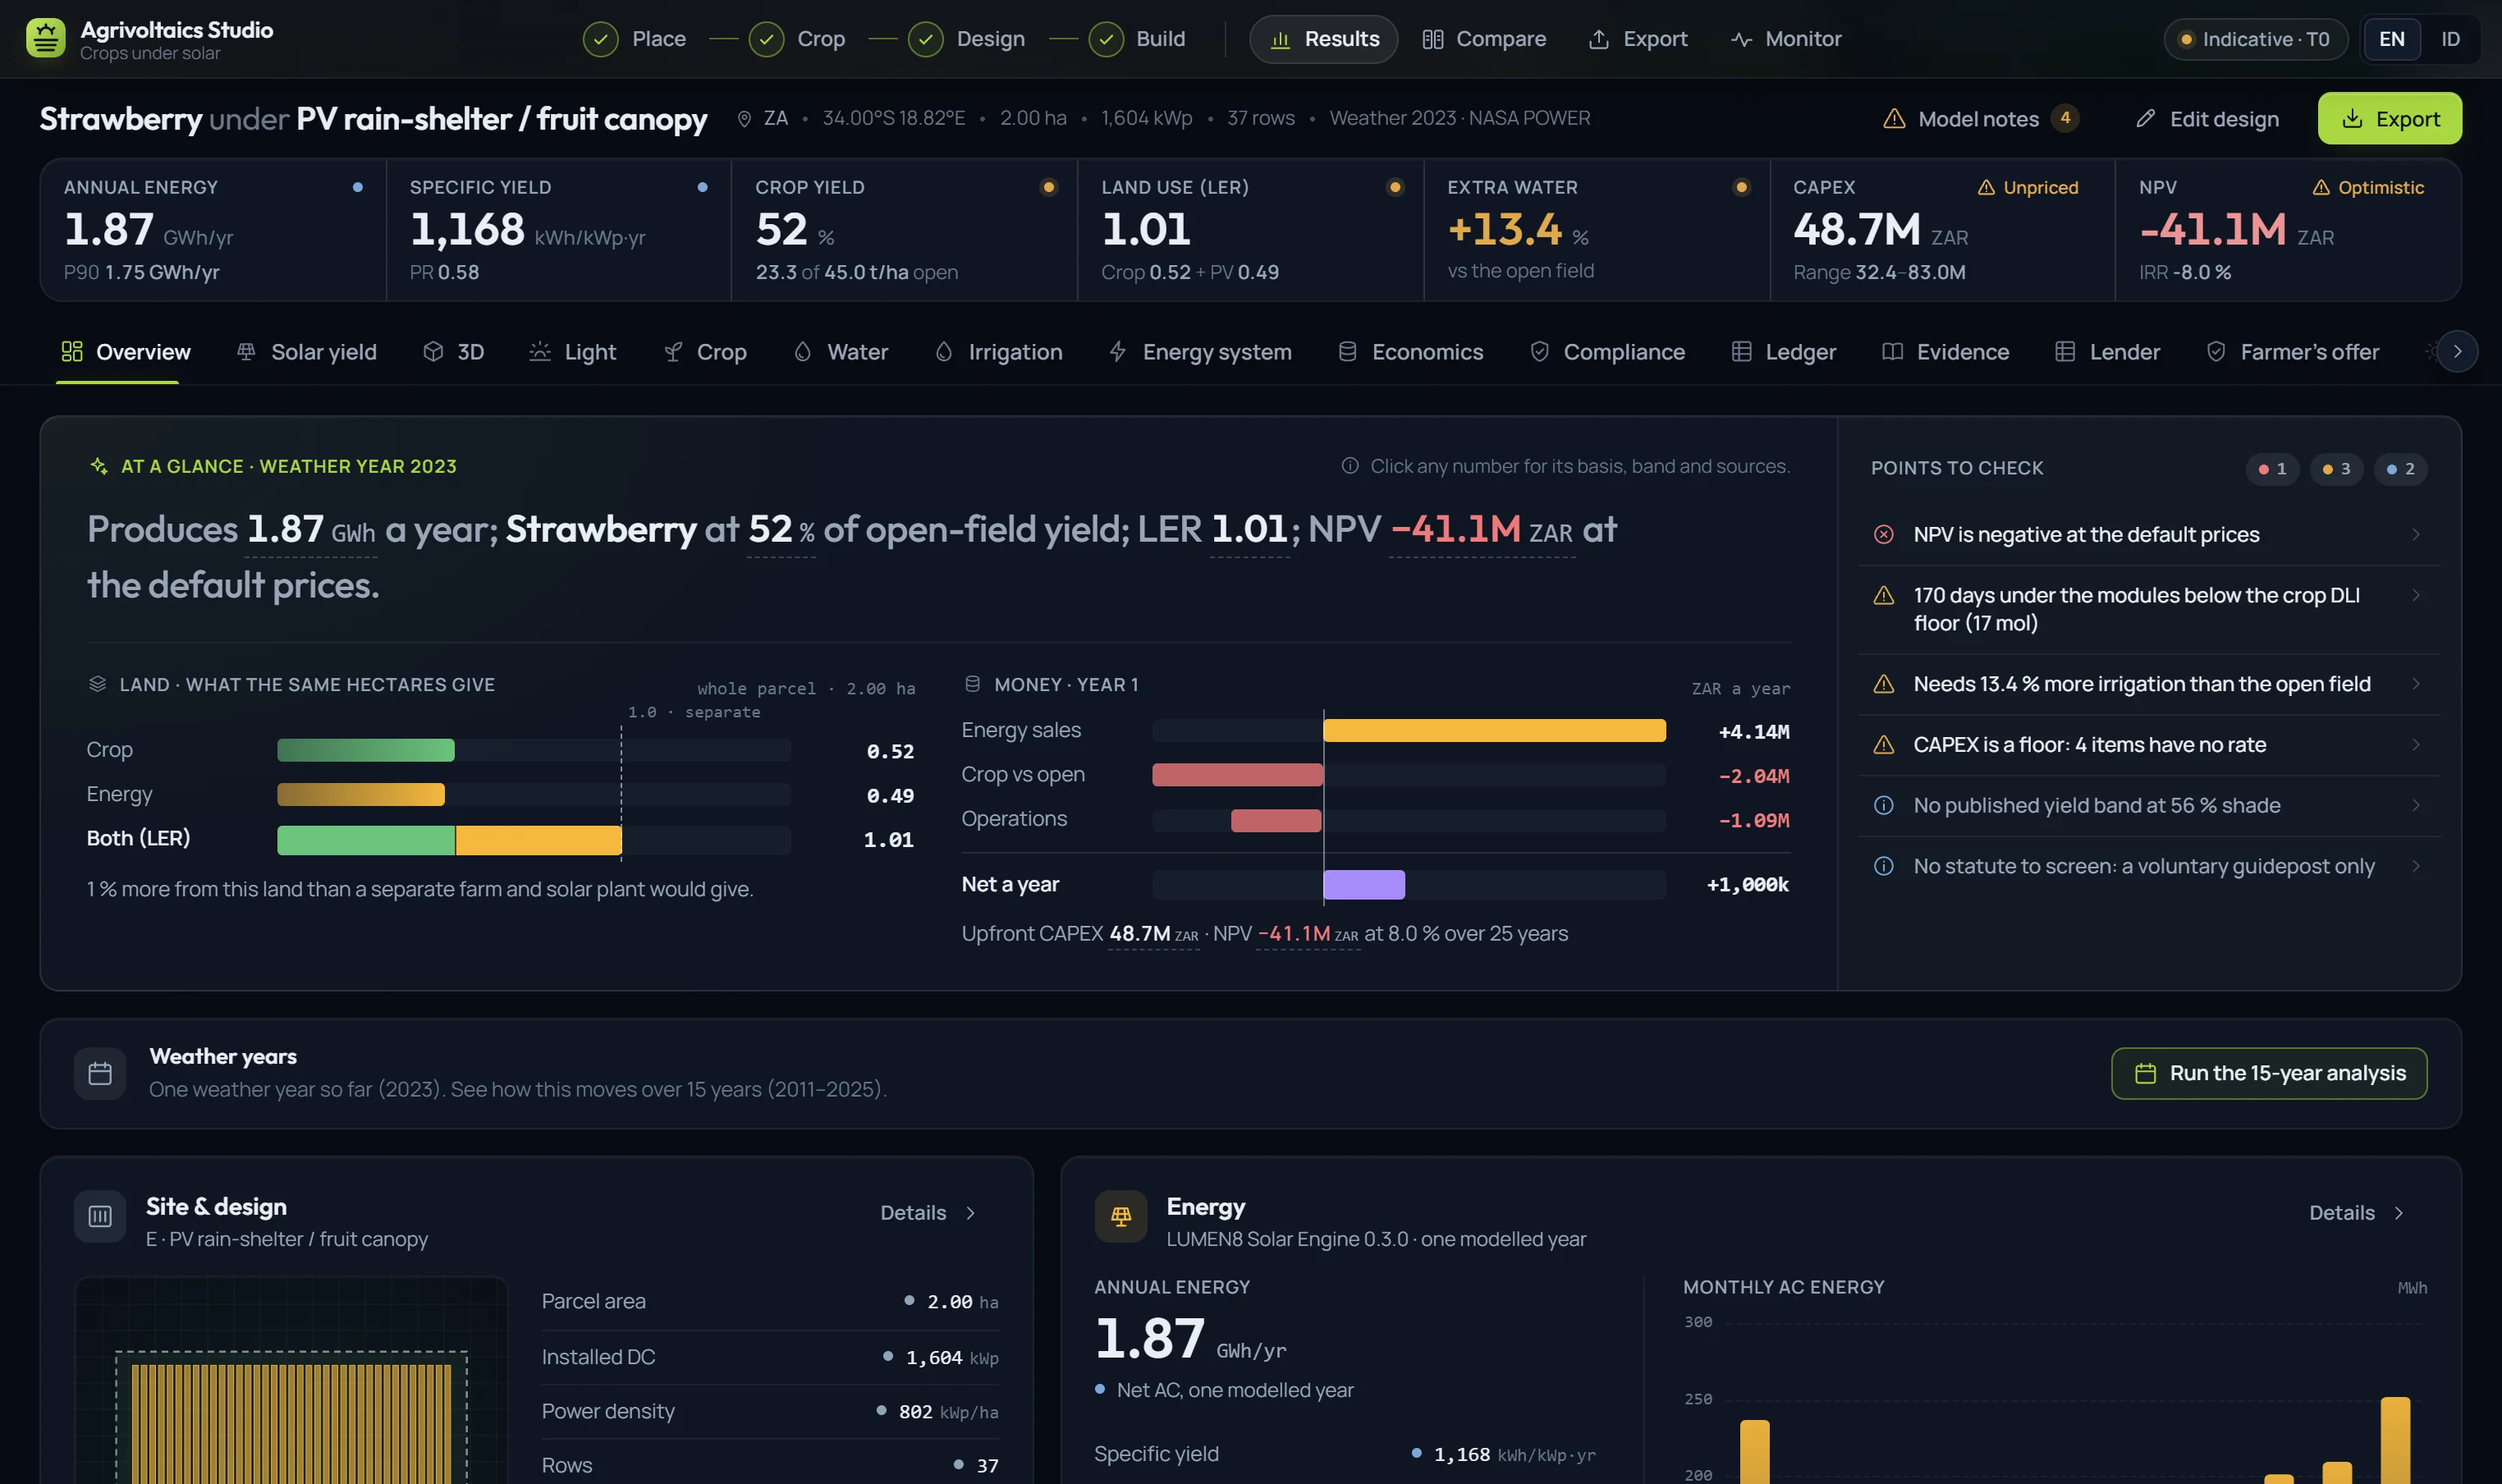
Task: Click the Crop Yield 52 % card
Action: point(904,230)
